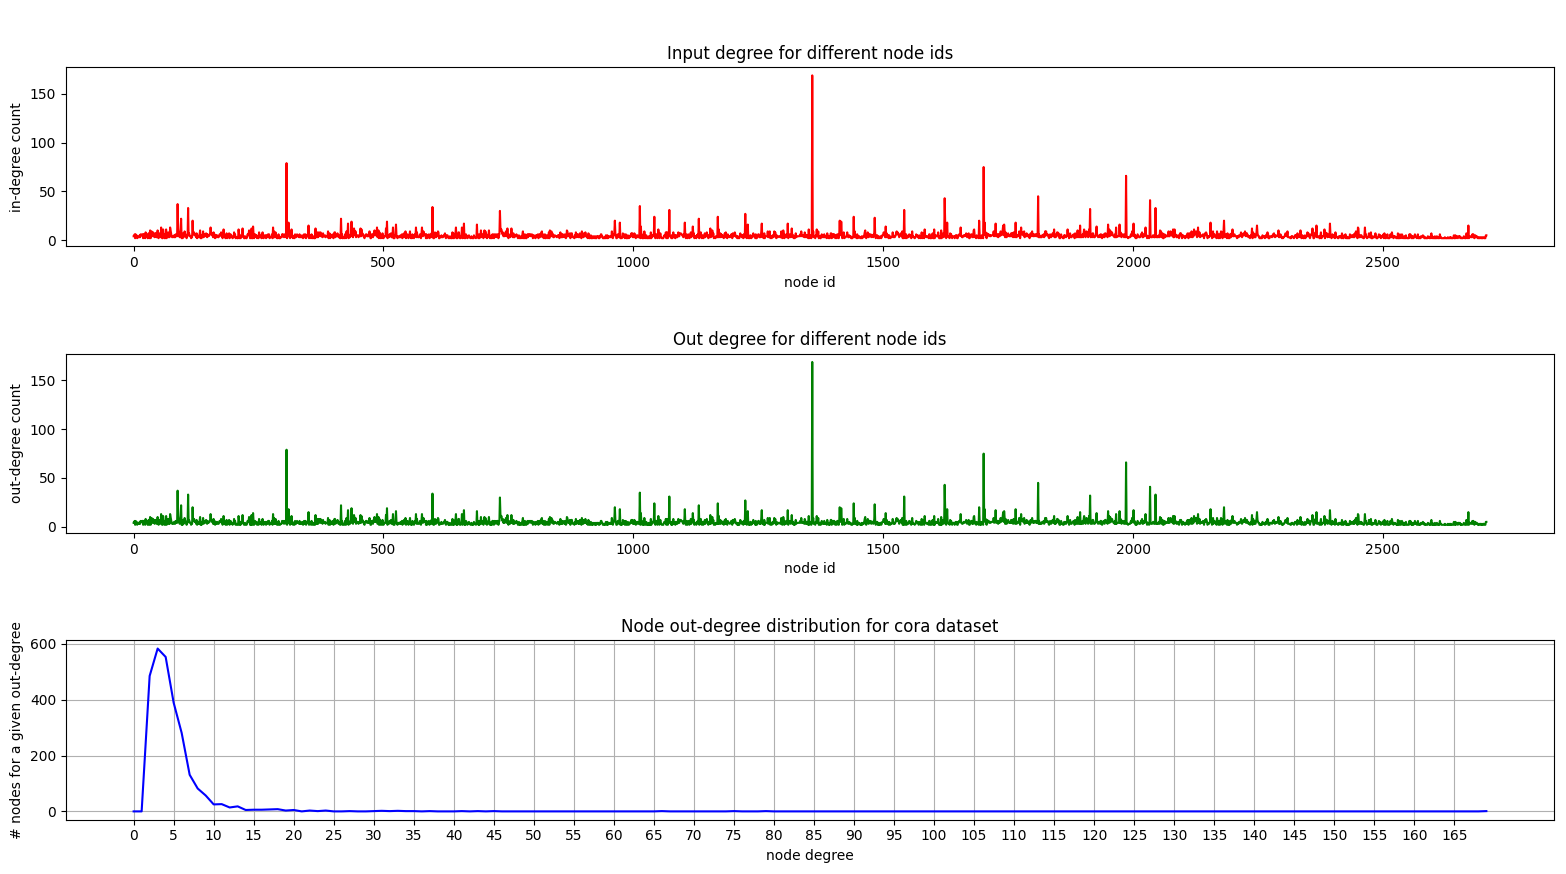Click the tallest green spike's peak in the out-degree plot
This screenshot has height=874, width=1566.
[812, 362]
